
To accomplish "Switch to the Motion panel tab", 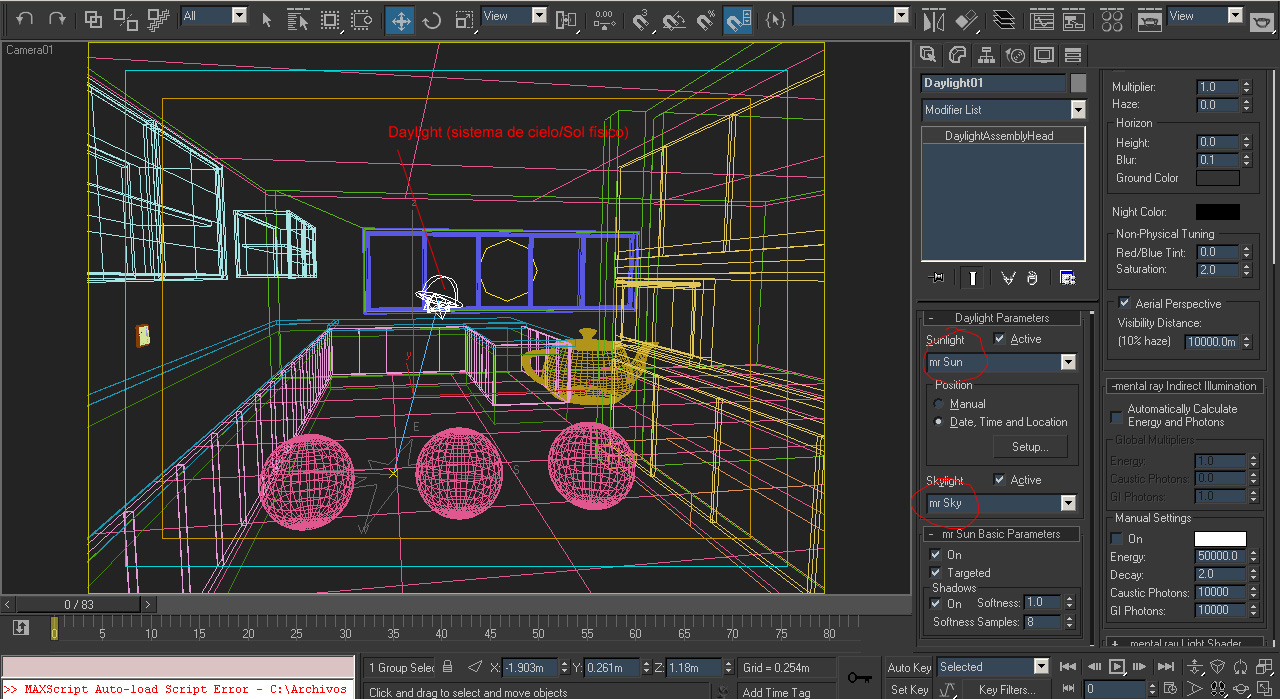I will pyautogui.click(x=1015, y=55).
